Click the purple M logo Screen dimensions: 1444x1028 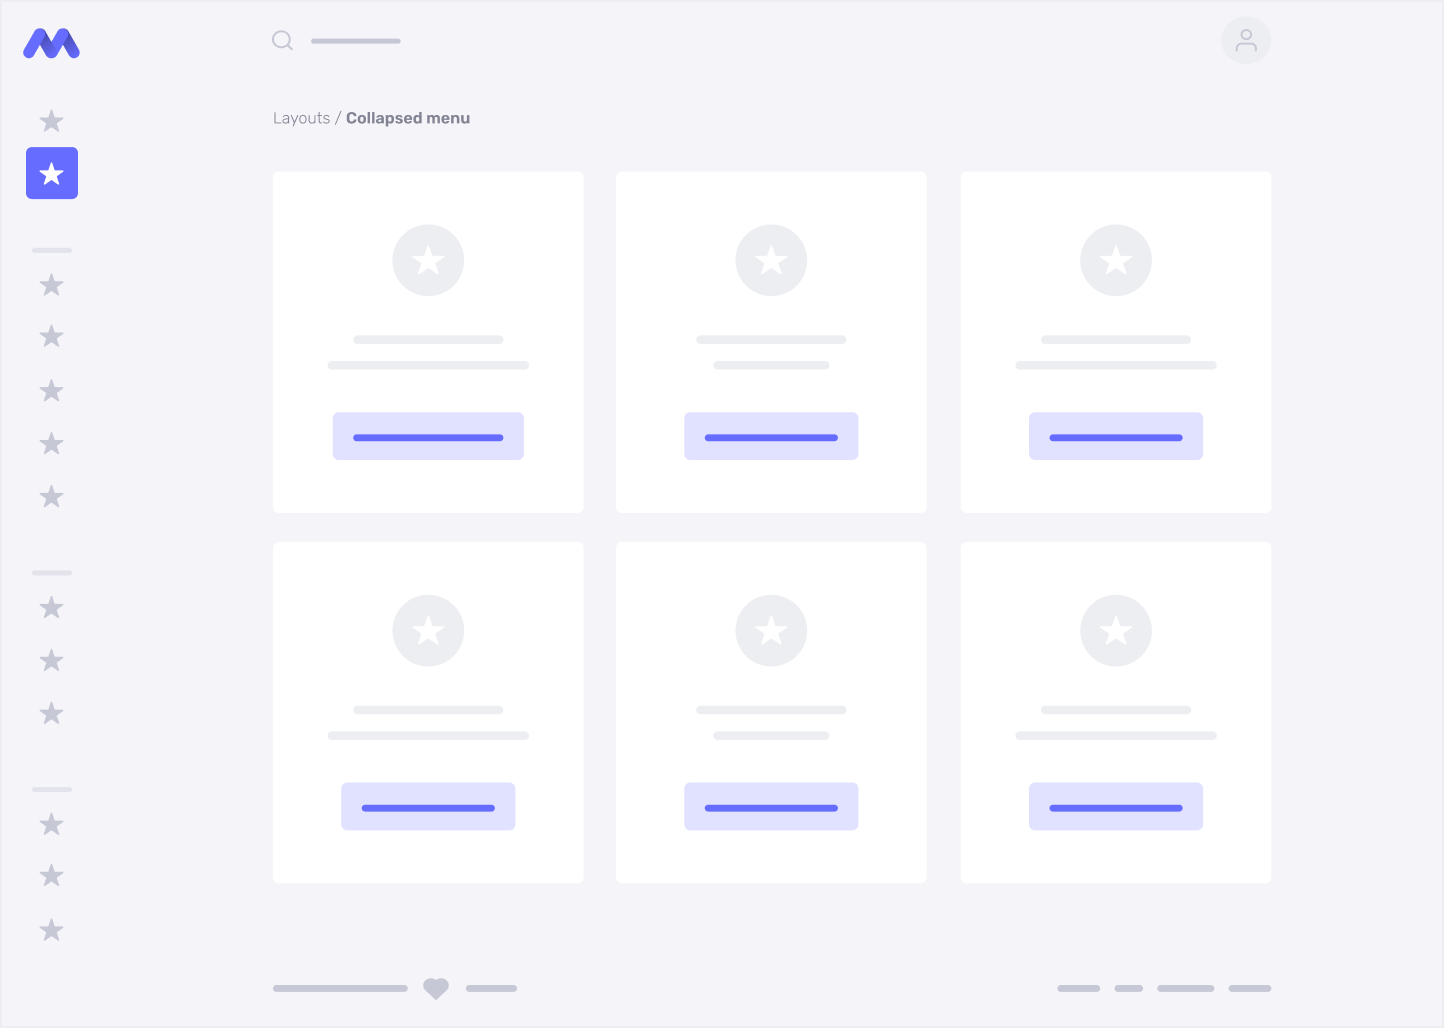coord(50,43)
